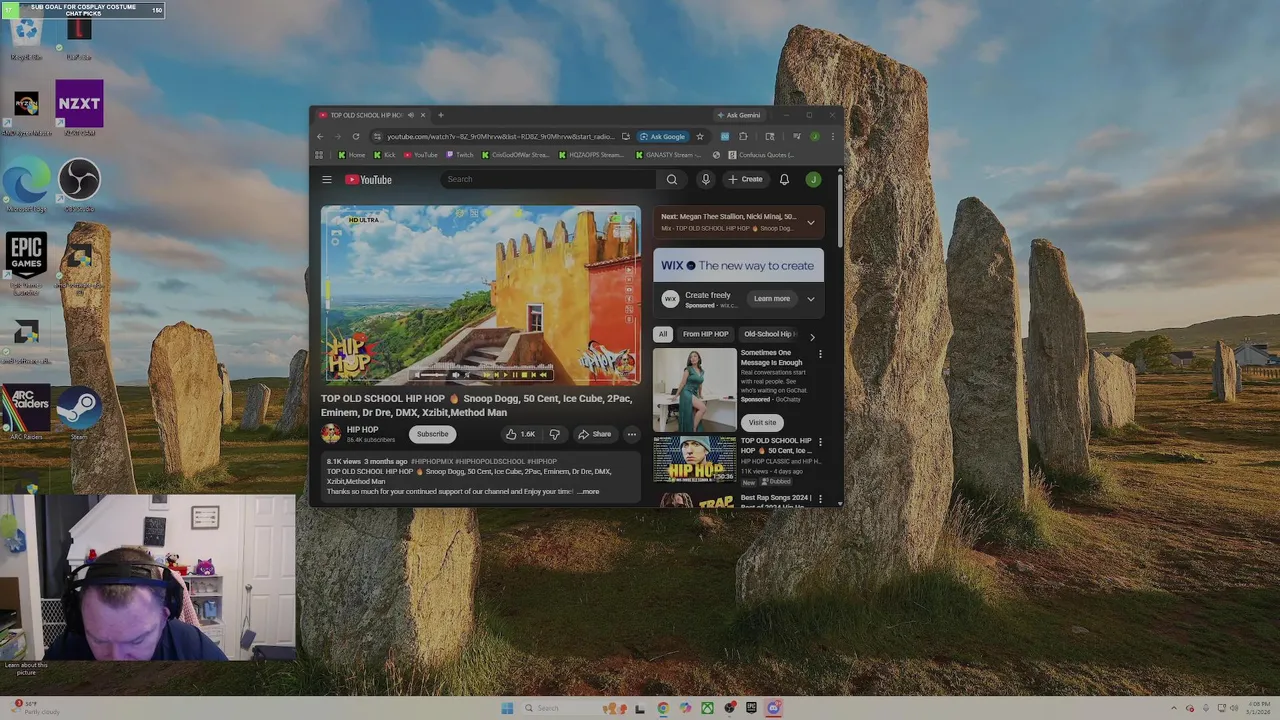Image resolution: width=1280 pixels, height=720 pixels.
Task: Open YouTube notifications bell
Action: coord(784,180)
